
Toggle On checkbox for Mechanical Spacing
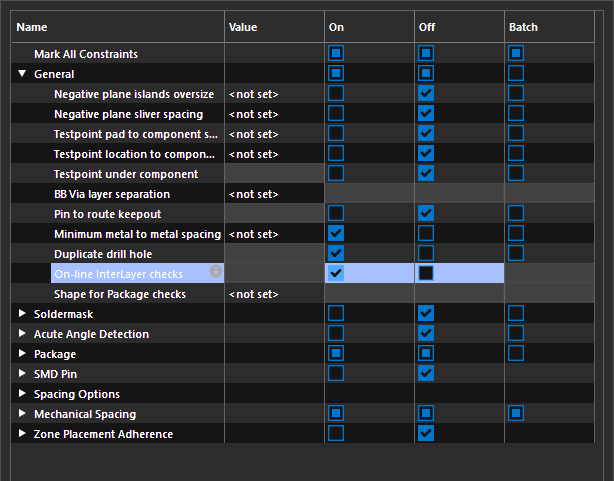click(x=336, y=413)
